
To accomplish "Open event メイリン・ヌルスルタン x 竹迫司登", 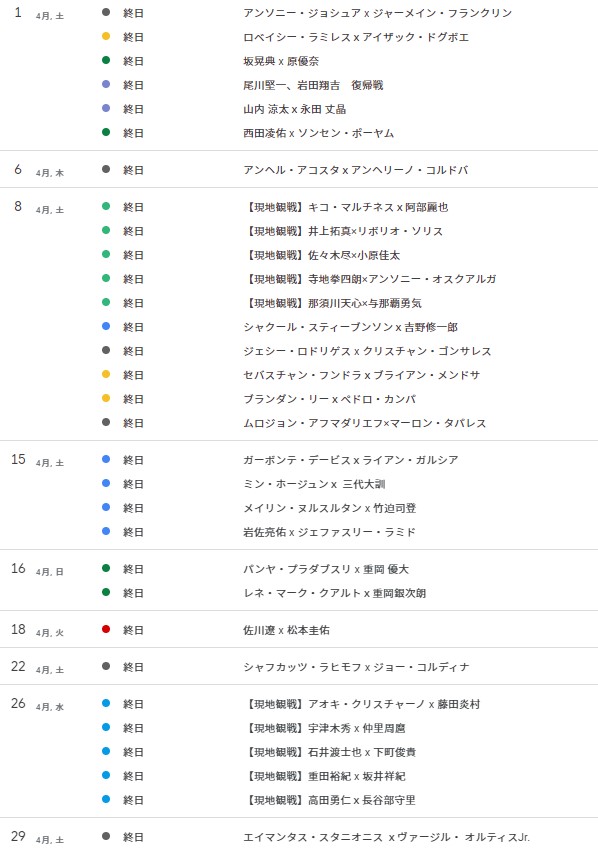I will pyautogui.click(x=330, y=508).
